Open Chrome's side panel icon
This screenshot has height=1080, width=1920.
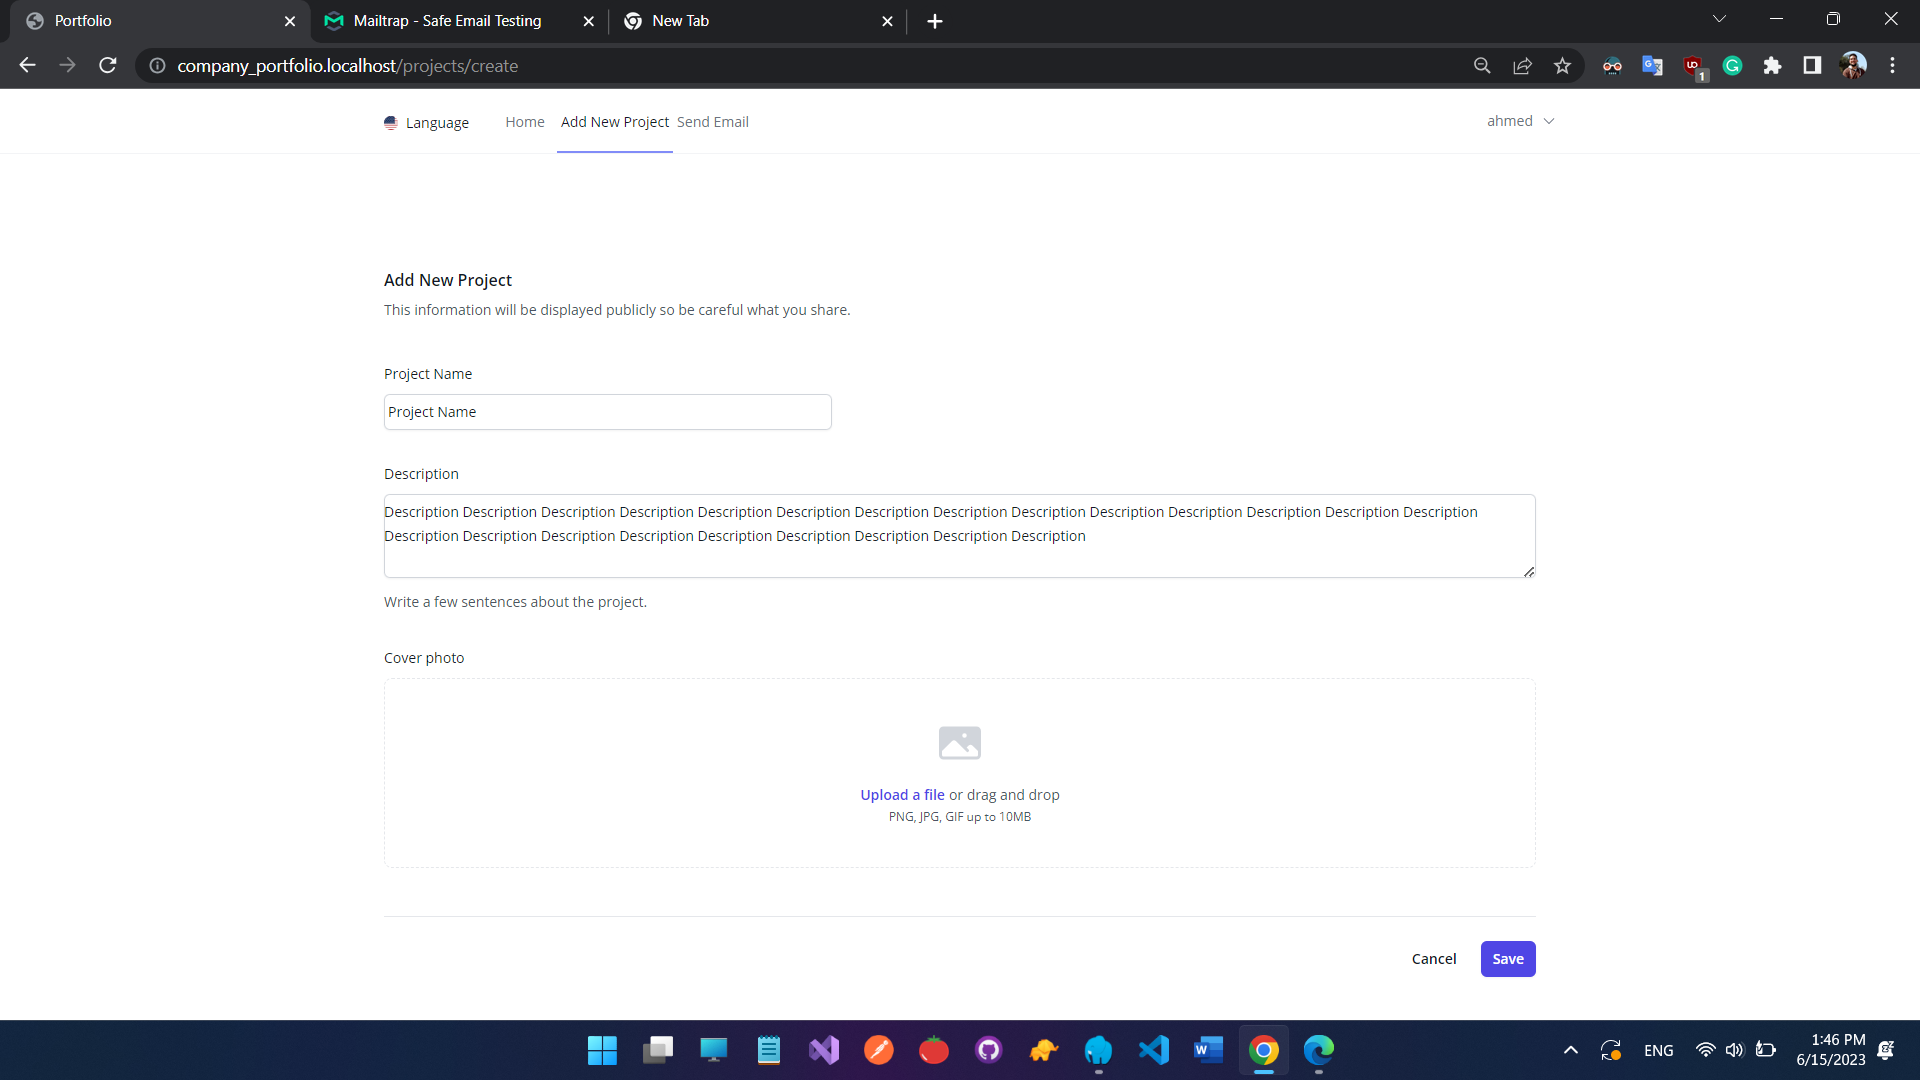(1812, 65)
